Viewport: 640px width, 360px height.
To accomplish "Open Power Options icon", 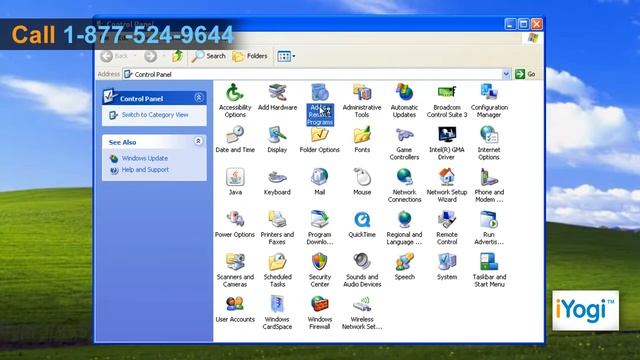I will (235, 224).
